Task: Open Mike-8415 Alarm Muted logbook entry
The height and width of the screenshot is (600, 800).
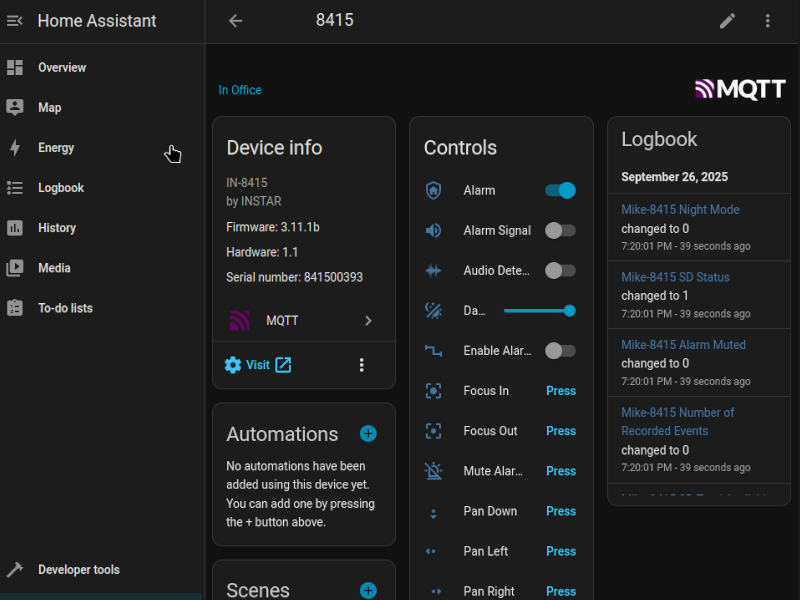Action: pos(683,345)
